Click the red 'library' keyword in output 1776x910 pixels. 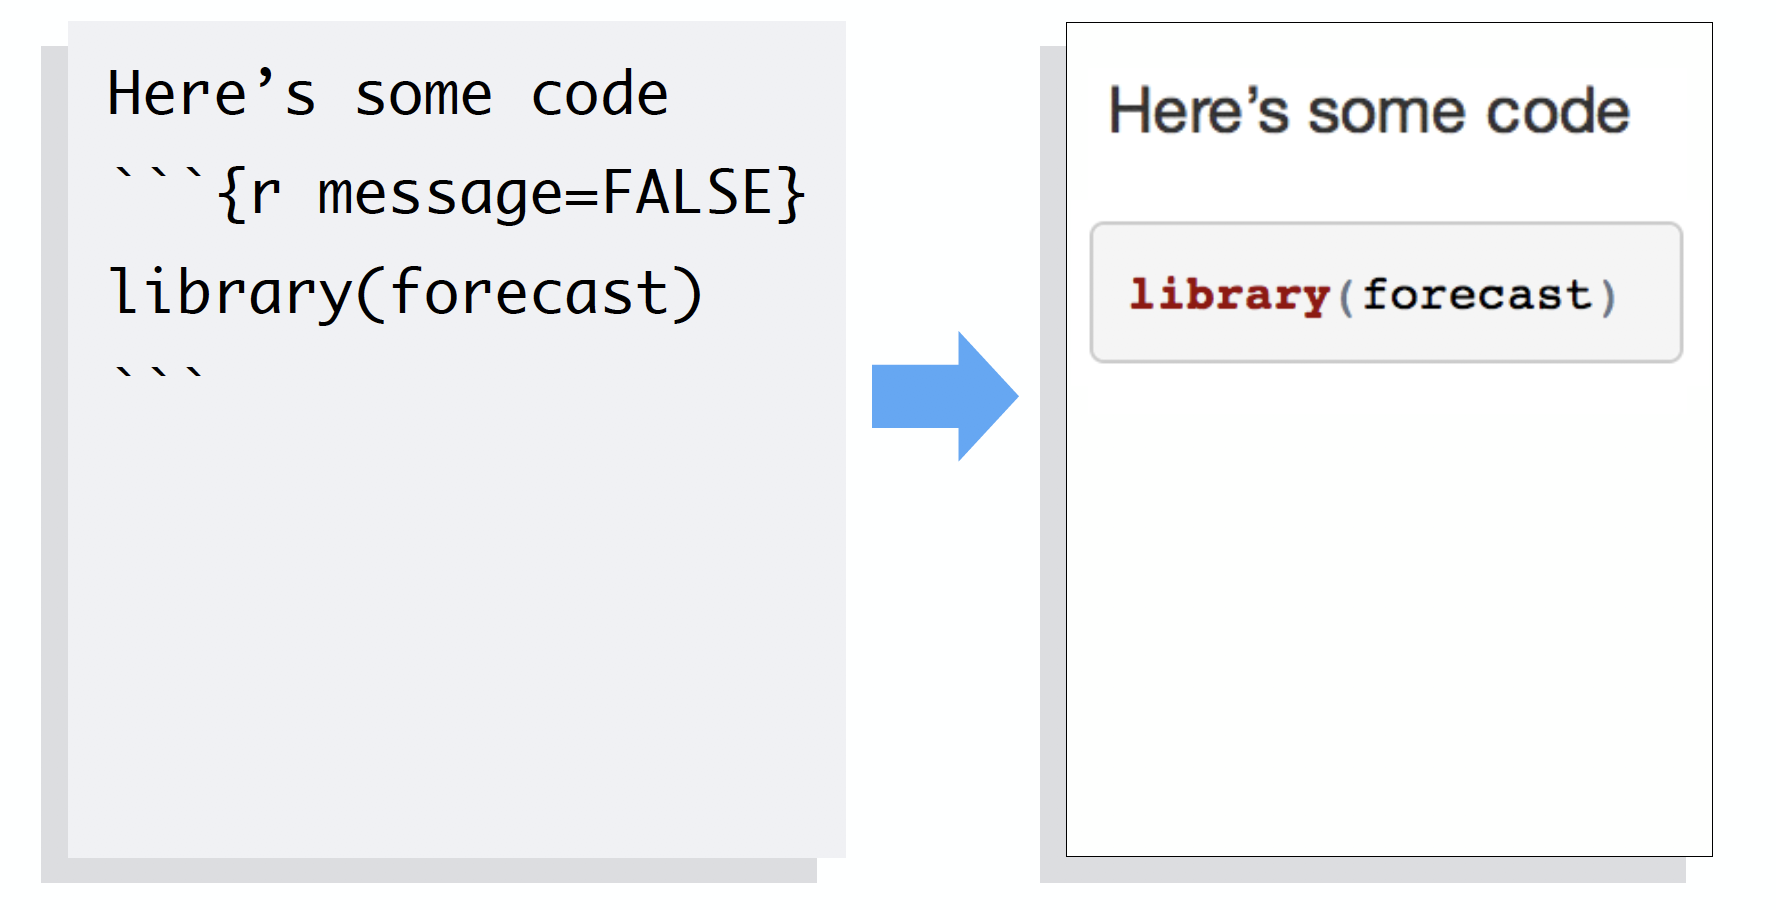coord(1229,295)
